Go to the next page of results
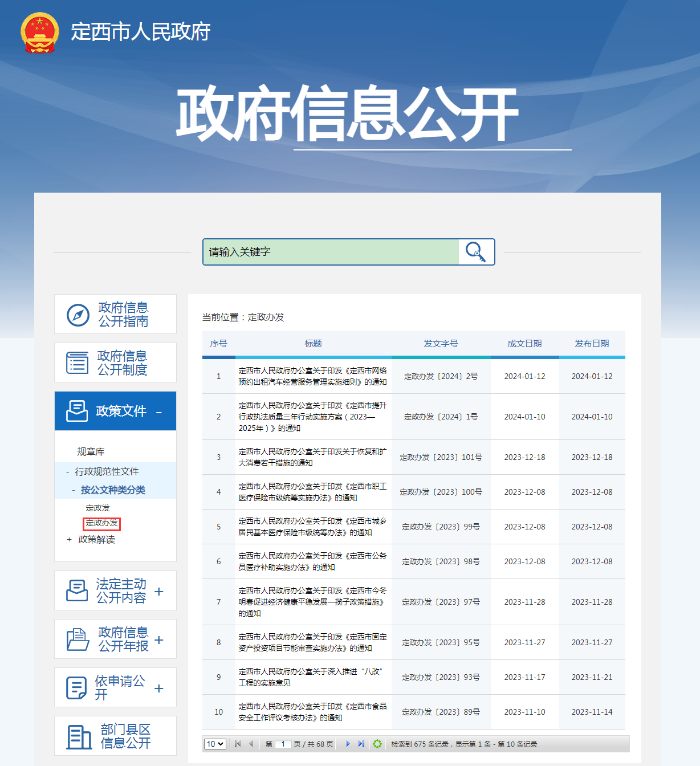Screen dimensions: 700x766 [346, 744]
